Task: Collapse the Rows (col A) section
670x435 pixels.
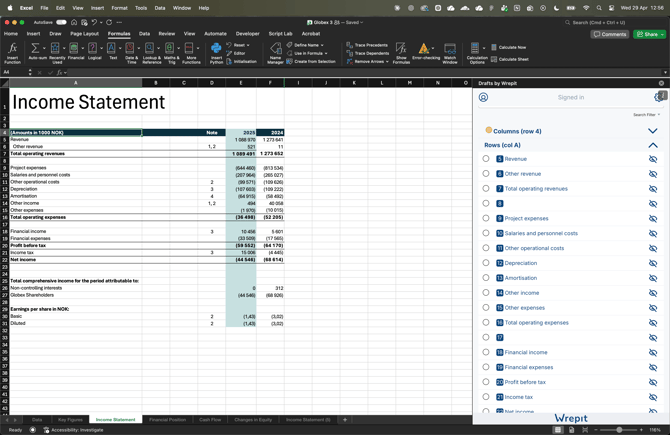Action: click(652, 145)
